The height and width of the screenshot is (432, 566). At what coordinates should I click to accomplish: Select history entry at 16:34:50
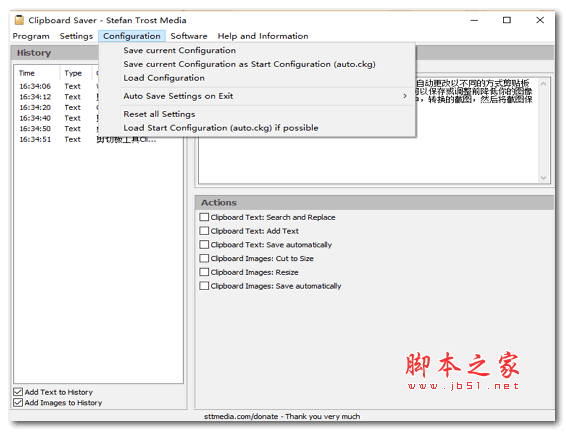pos(99,129)
